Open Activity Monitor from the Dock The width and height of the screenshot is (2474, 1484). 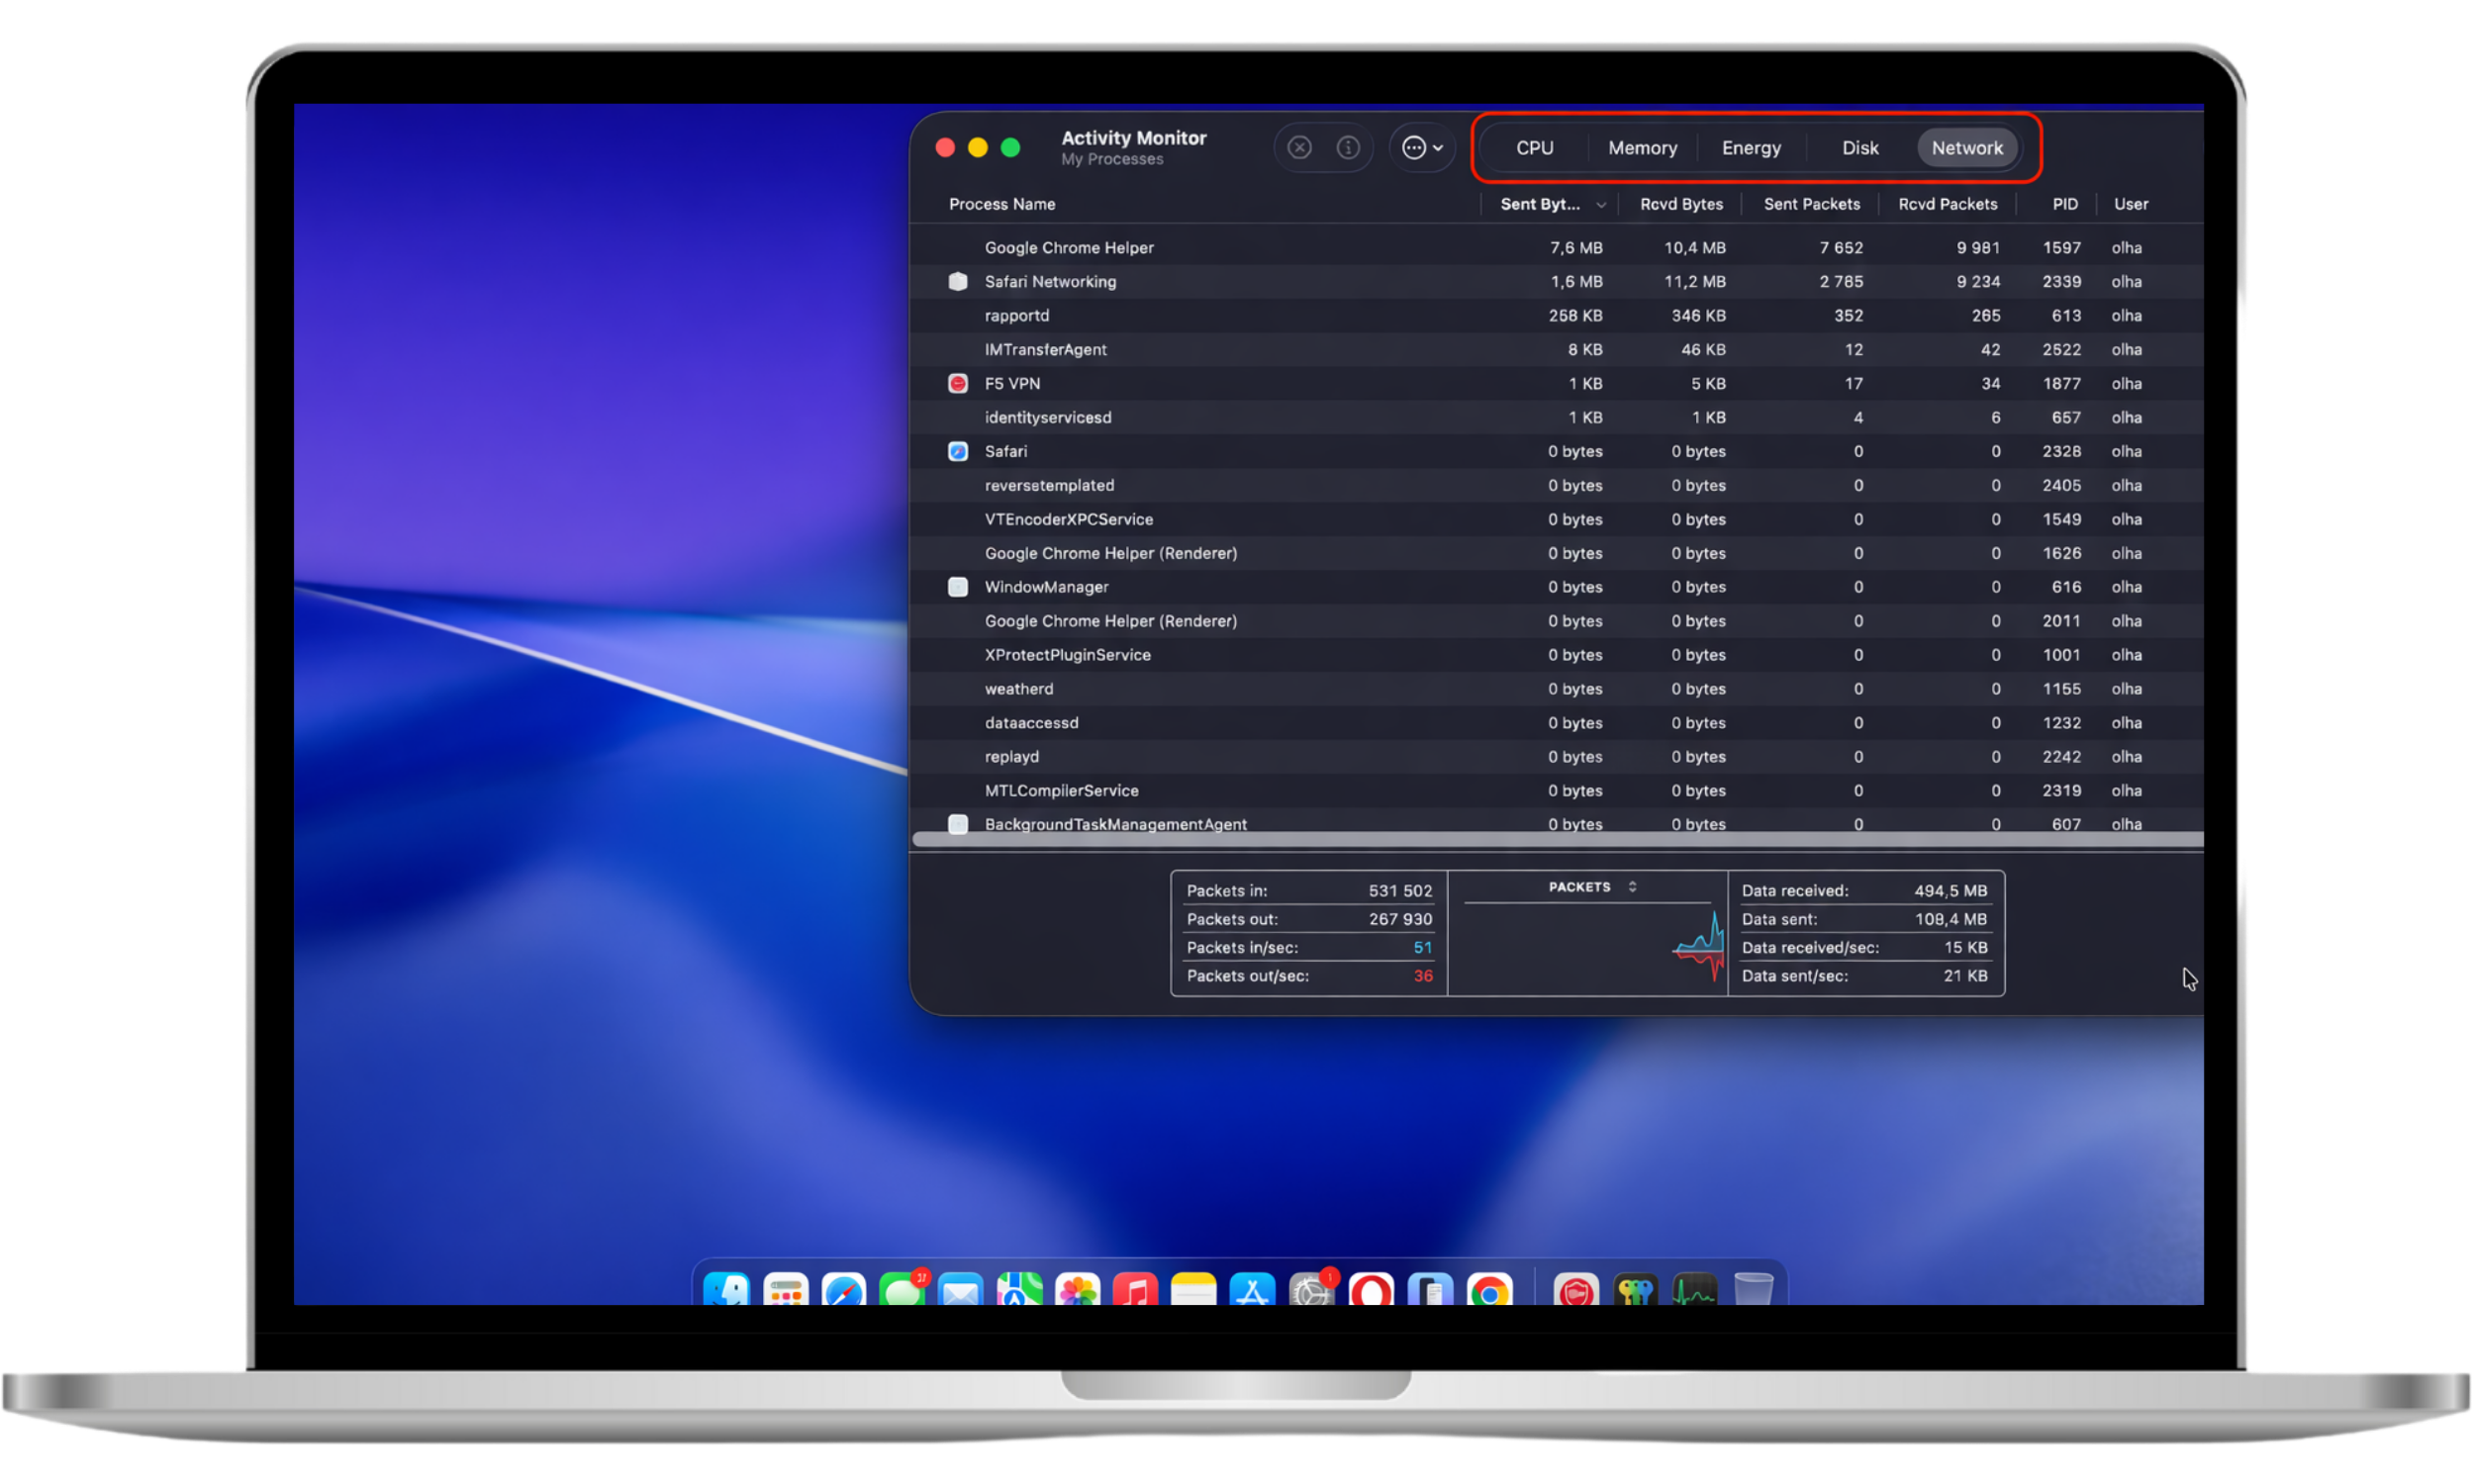pyautogui.click(x=1694, y=1290)
